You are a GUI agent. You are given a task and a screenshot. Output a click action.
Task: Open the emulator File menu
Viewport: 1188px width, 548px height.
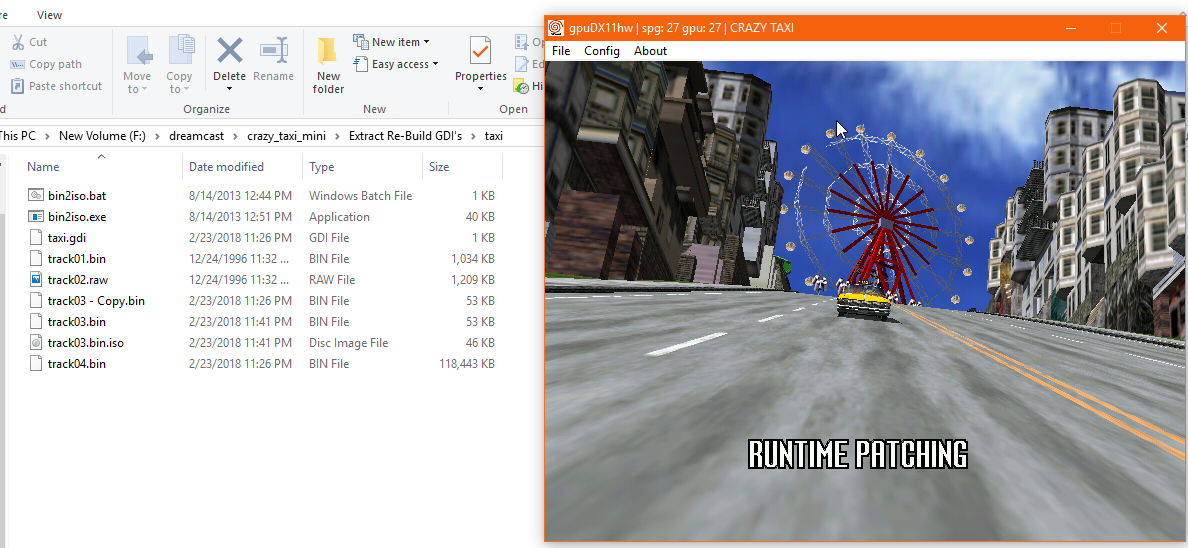point(561,51)
